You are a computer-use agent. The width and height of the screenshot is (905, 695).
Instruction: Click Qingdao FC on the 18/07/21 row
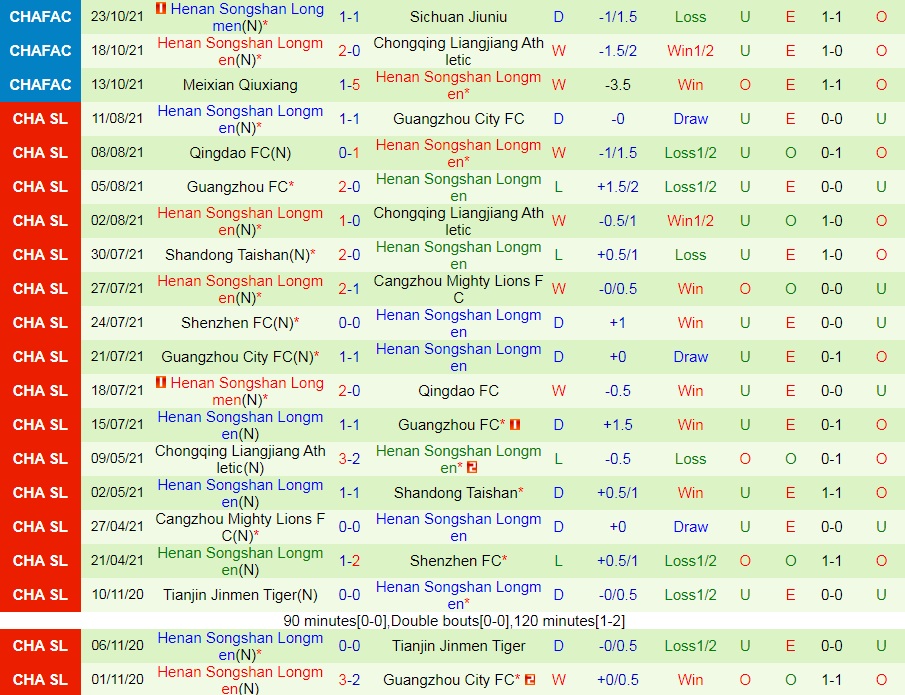point(458,391)
